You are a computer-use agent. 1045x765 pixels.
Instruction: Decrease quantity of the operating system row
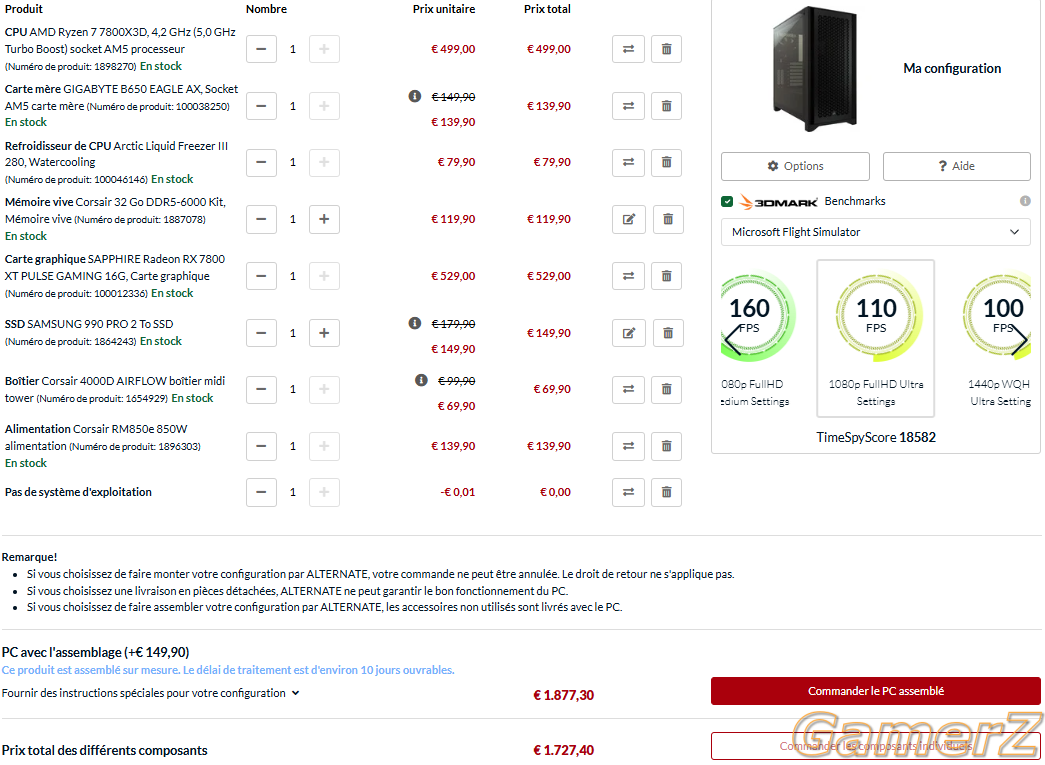click(261, 492)
